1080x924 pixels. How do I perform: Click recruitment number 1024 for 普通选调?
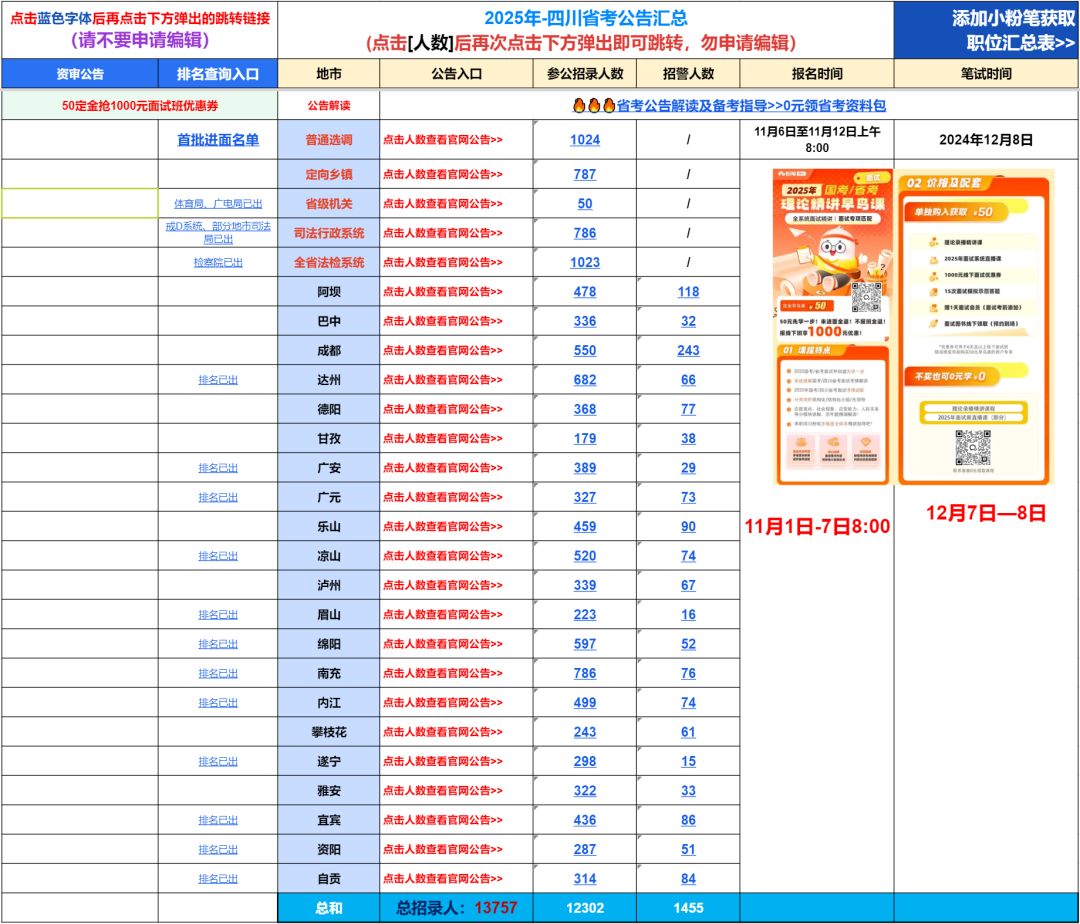point(585,140)
